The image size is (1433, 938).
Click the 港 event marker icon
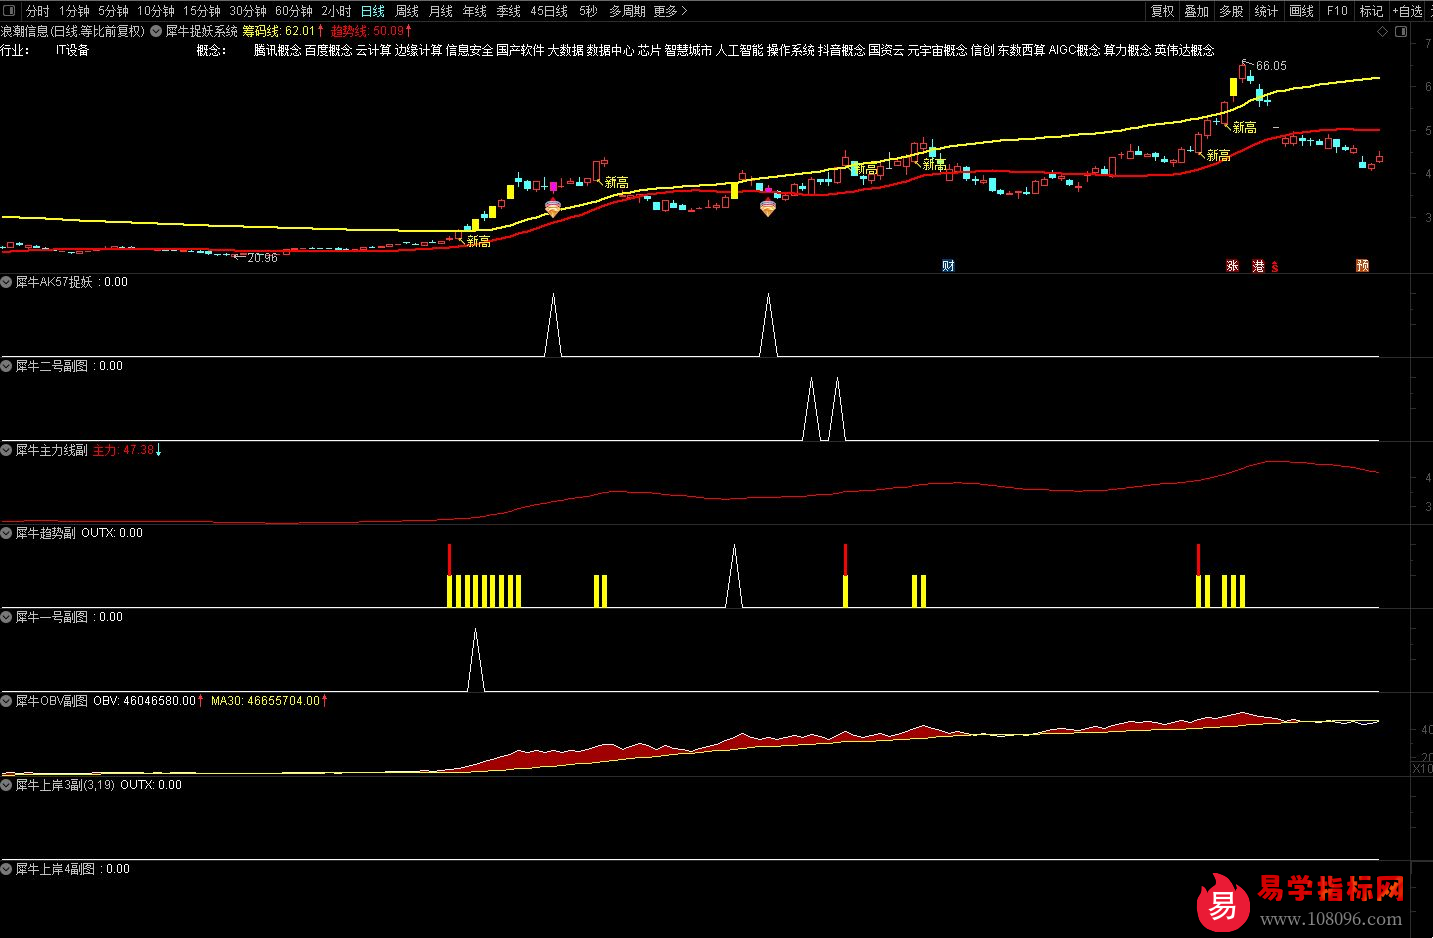click(x=1258, y=265)
